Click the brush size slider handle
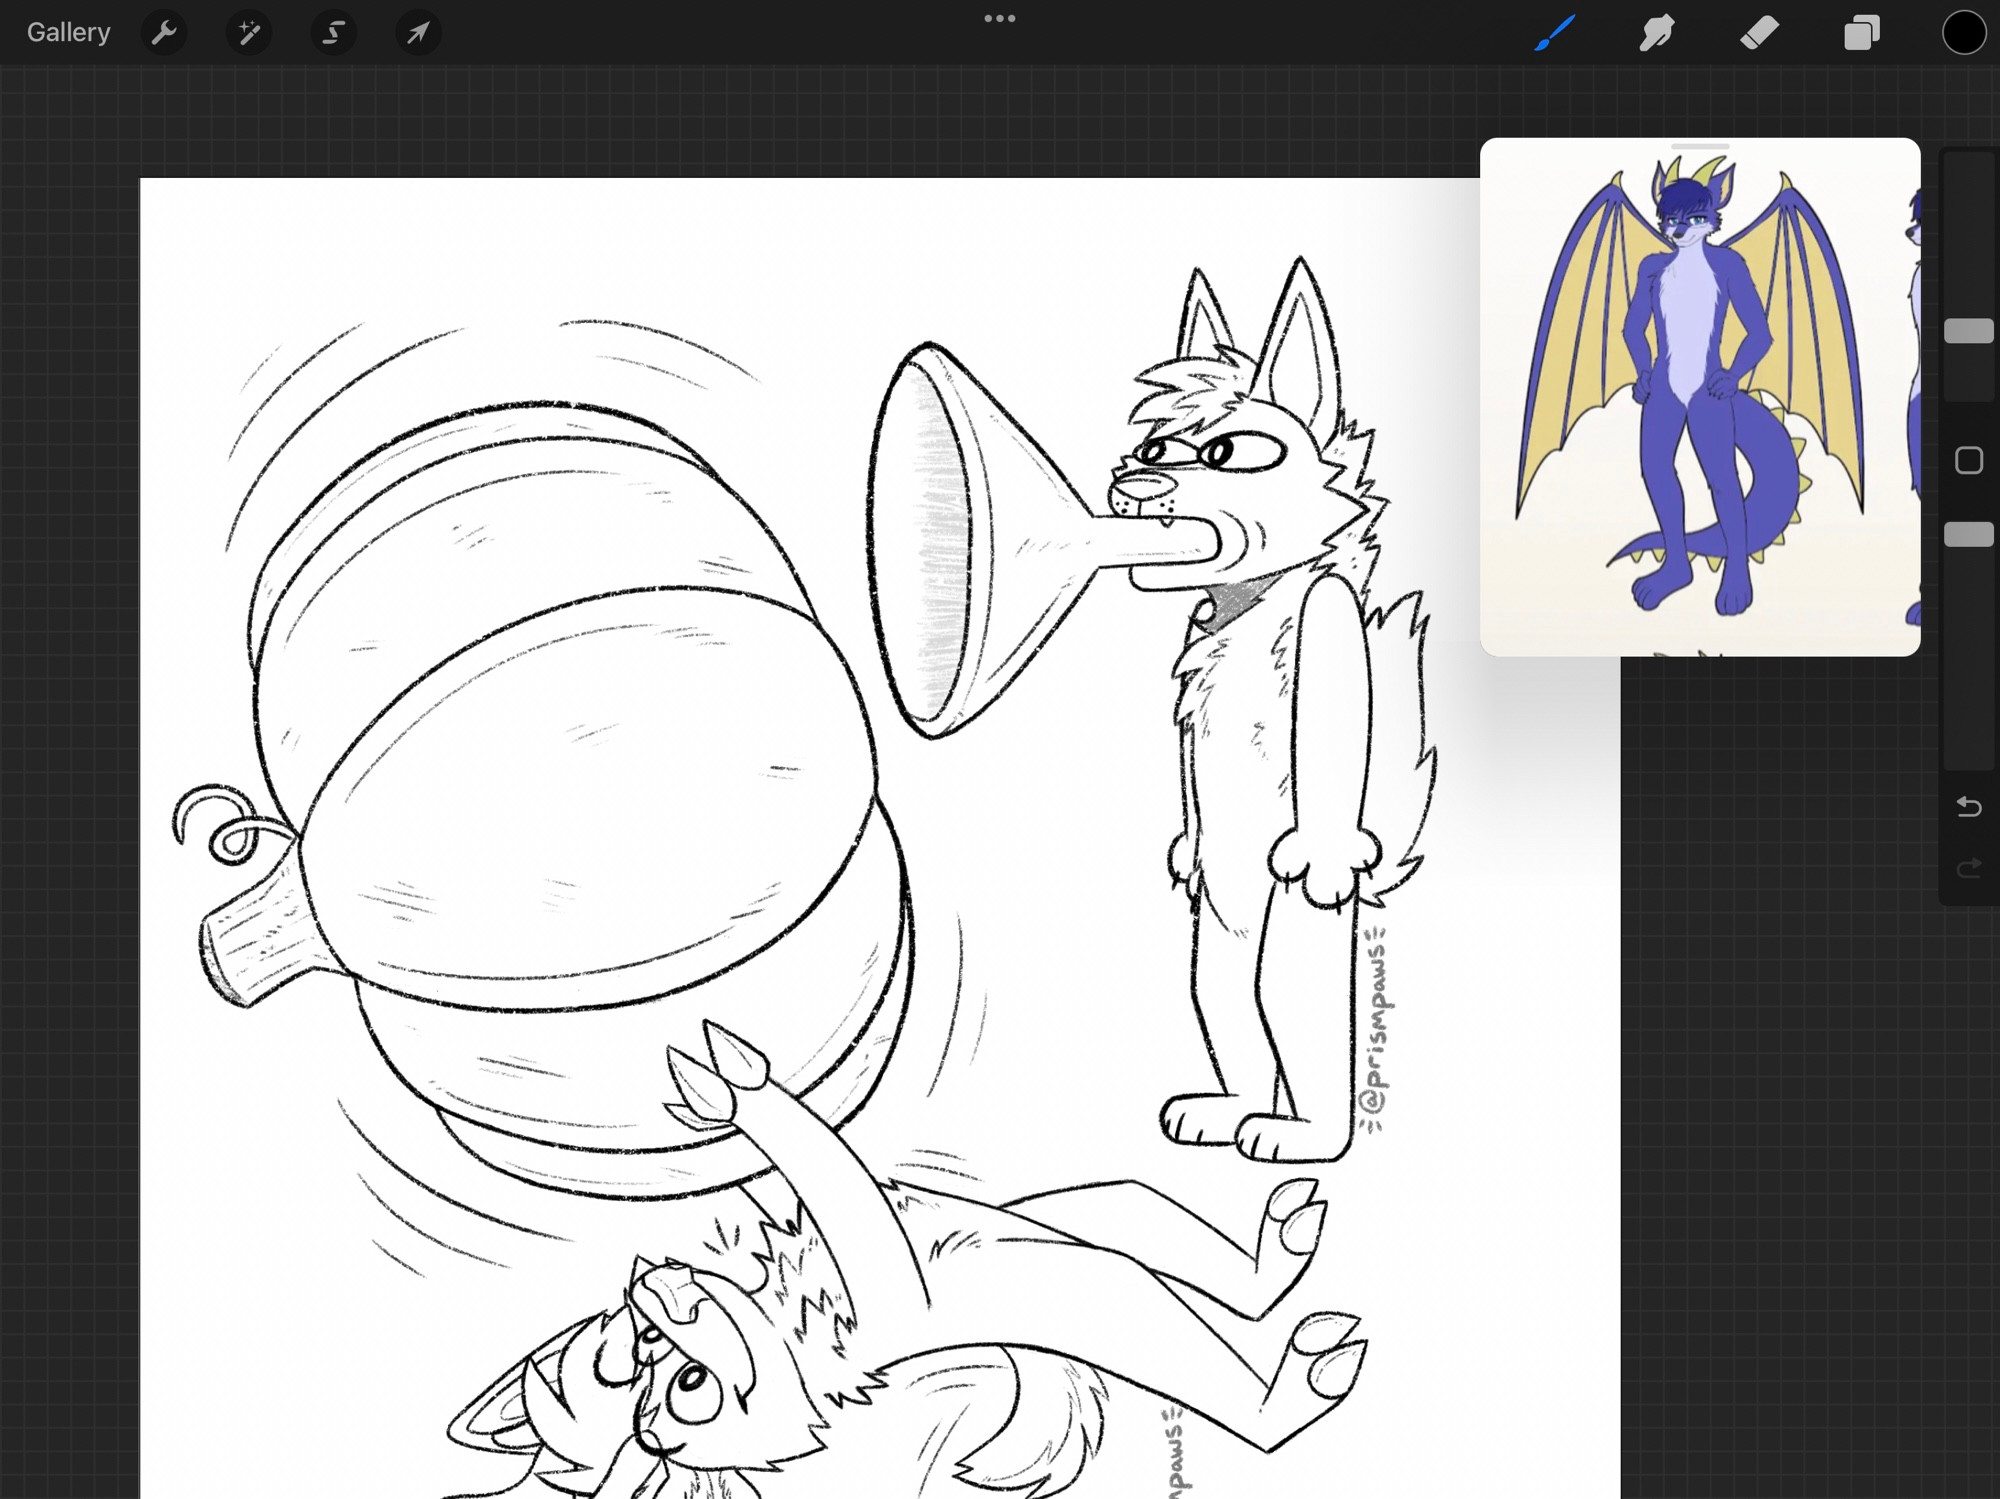The width and height of the screenshot is (2000, 1499). pos(1969,331)
